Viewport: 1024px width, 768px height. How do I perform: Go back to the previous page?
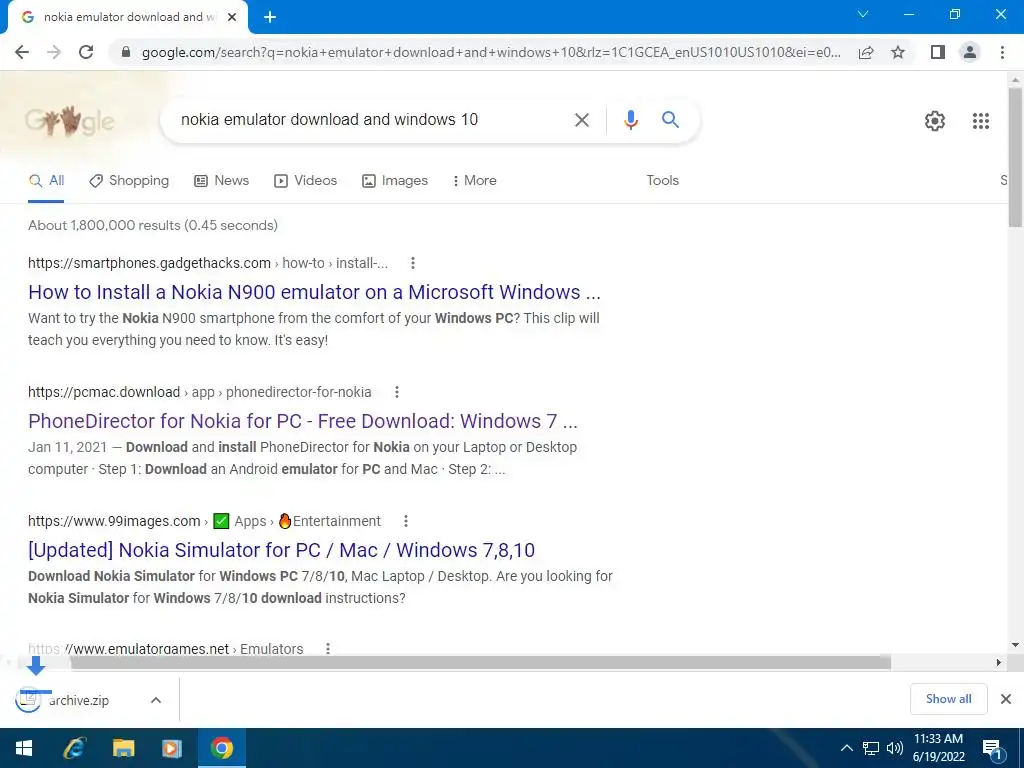[x=22, y=52]
